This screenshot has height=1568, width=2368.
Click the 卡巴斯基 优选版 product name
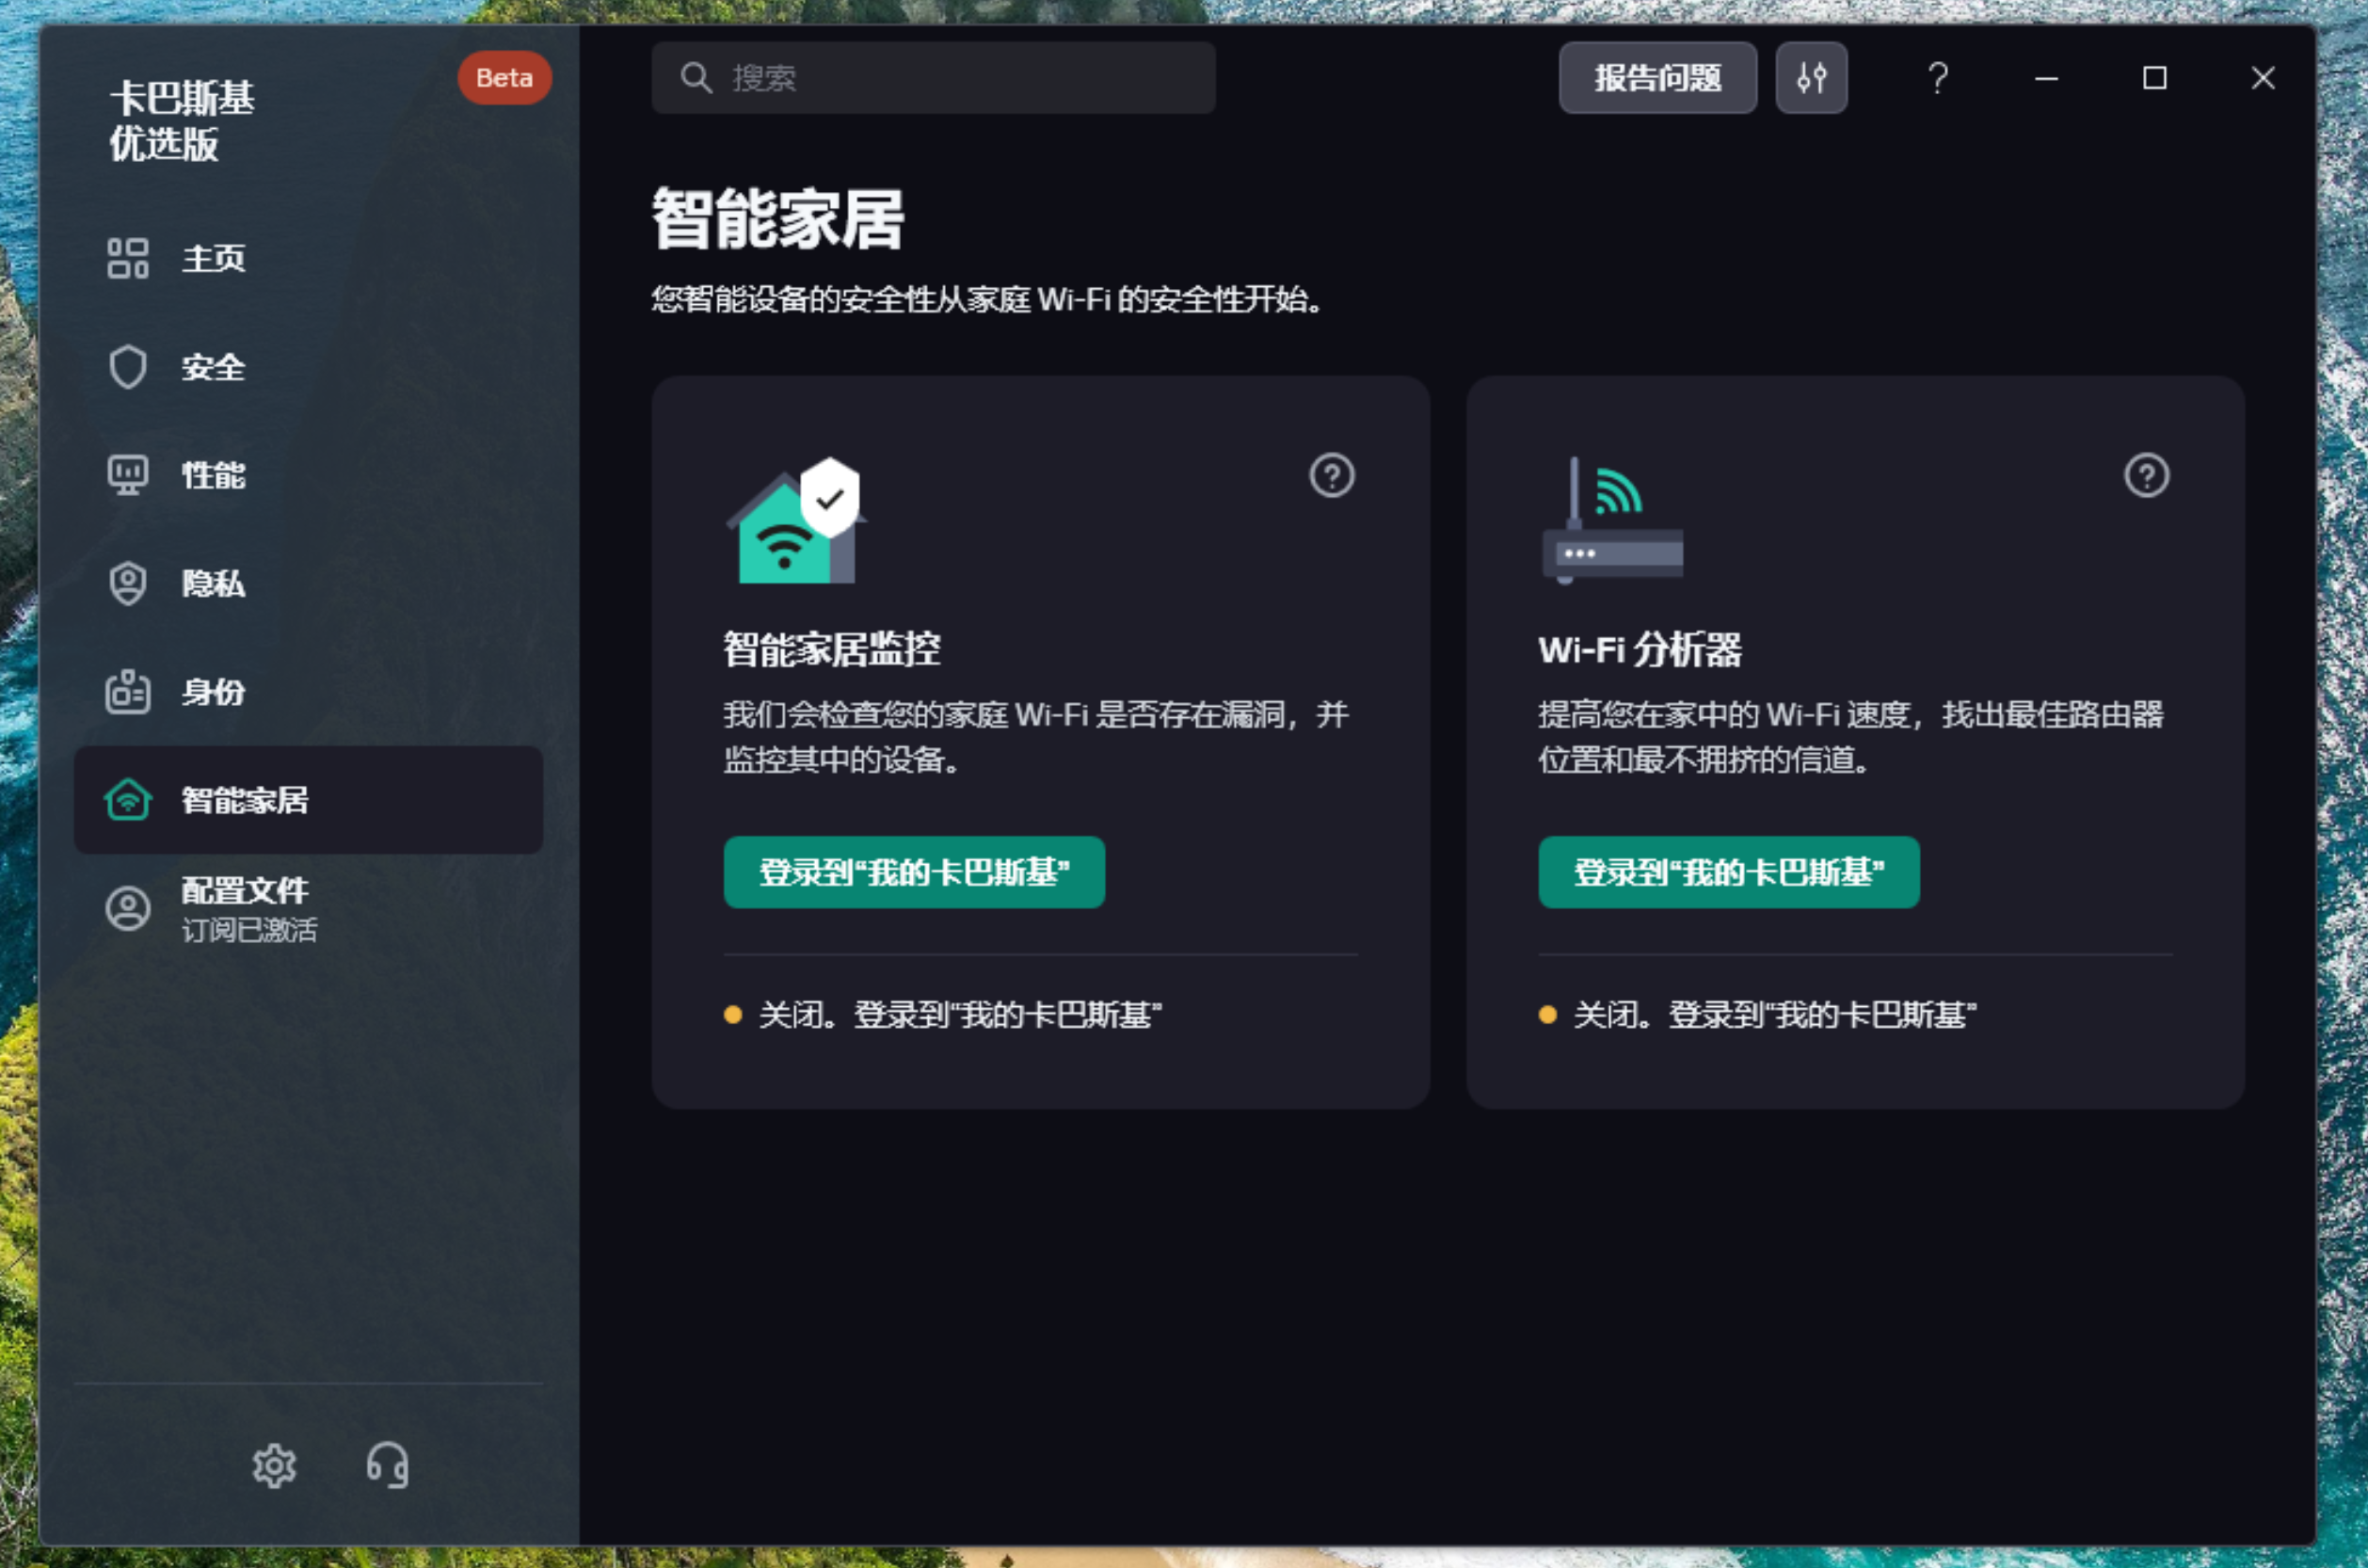(x=182, y=121)
